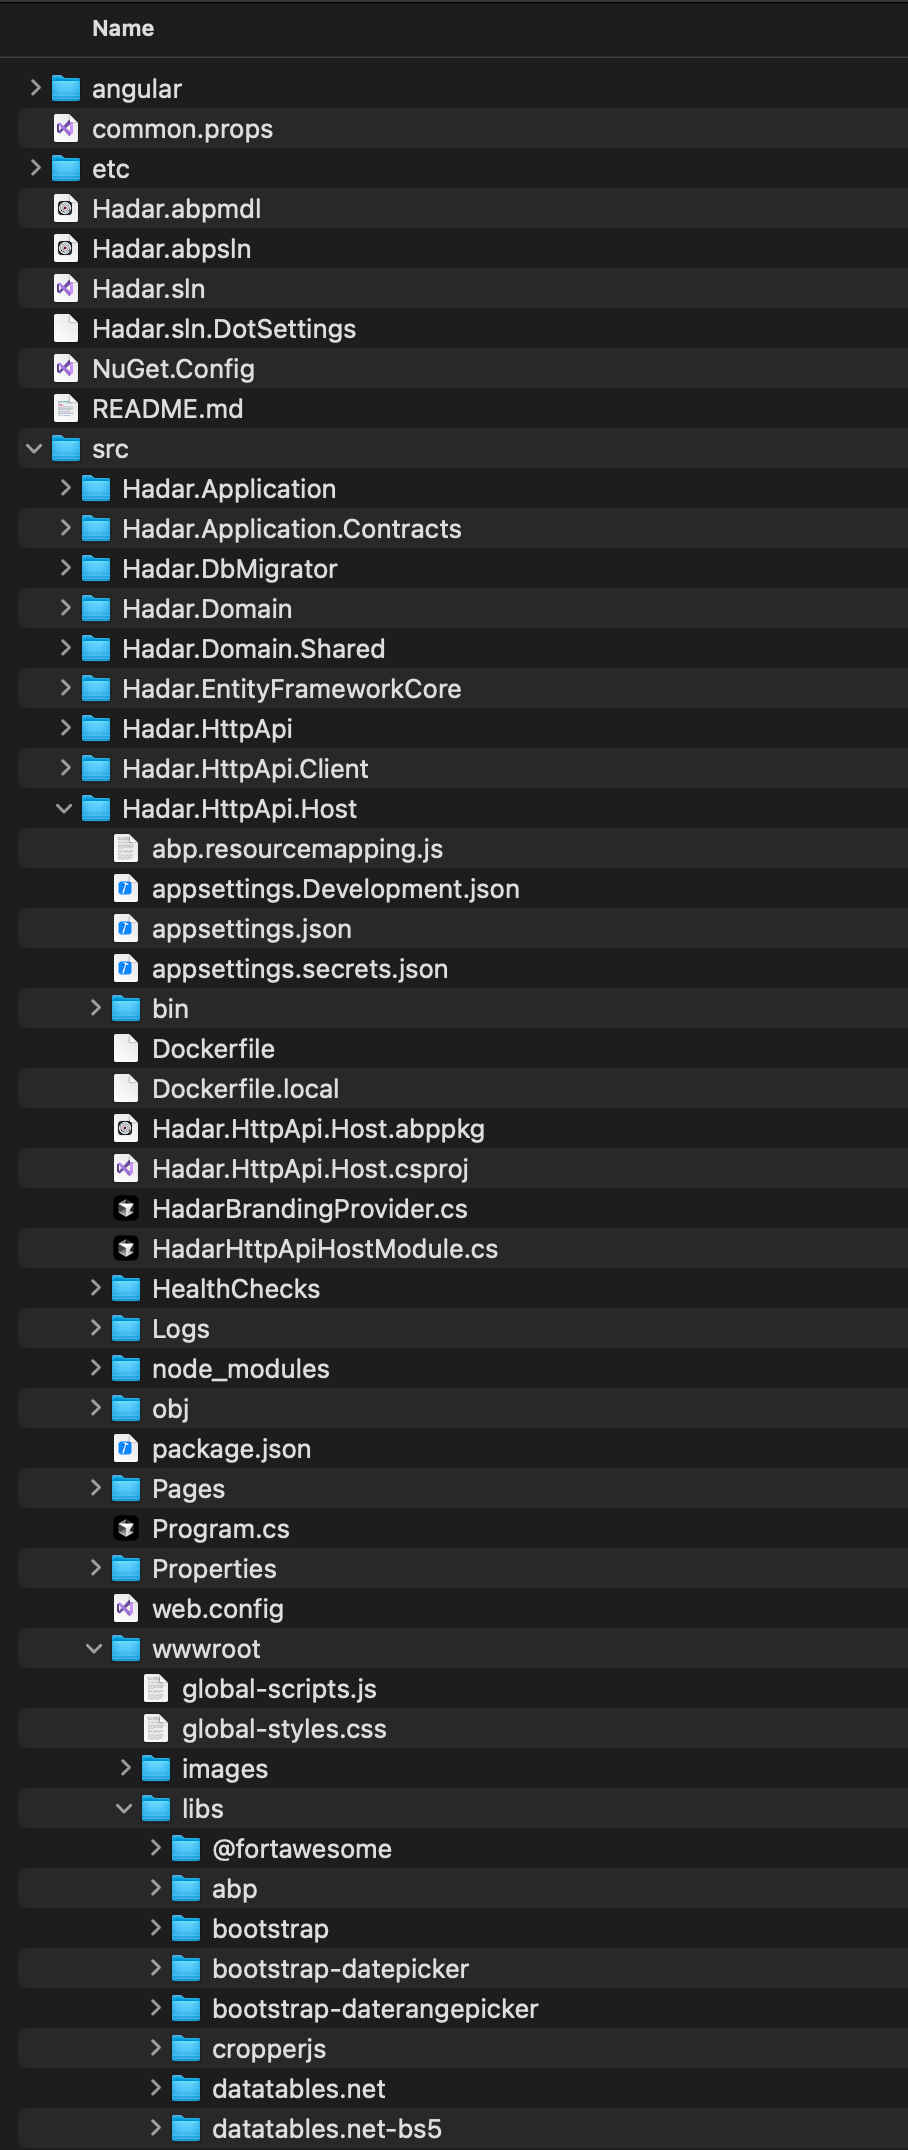Click the global-styles.css file icon
Image resolution: width=908 pixels, height=2150 pixels.
click(x=156, y=1728)
